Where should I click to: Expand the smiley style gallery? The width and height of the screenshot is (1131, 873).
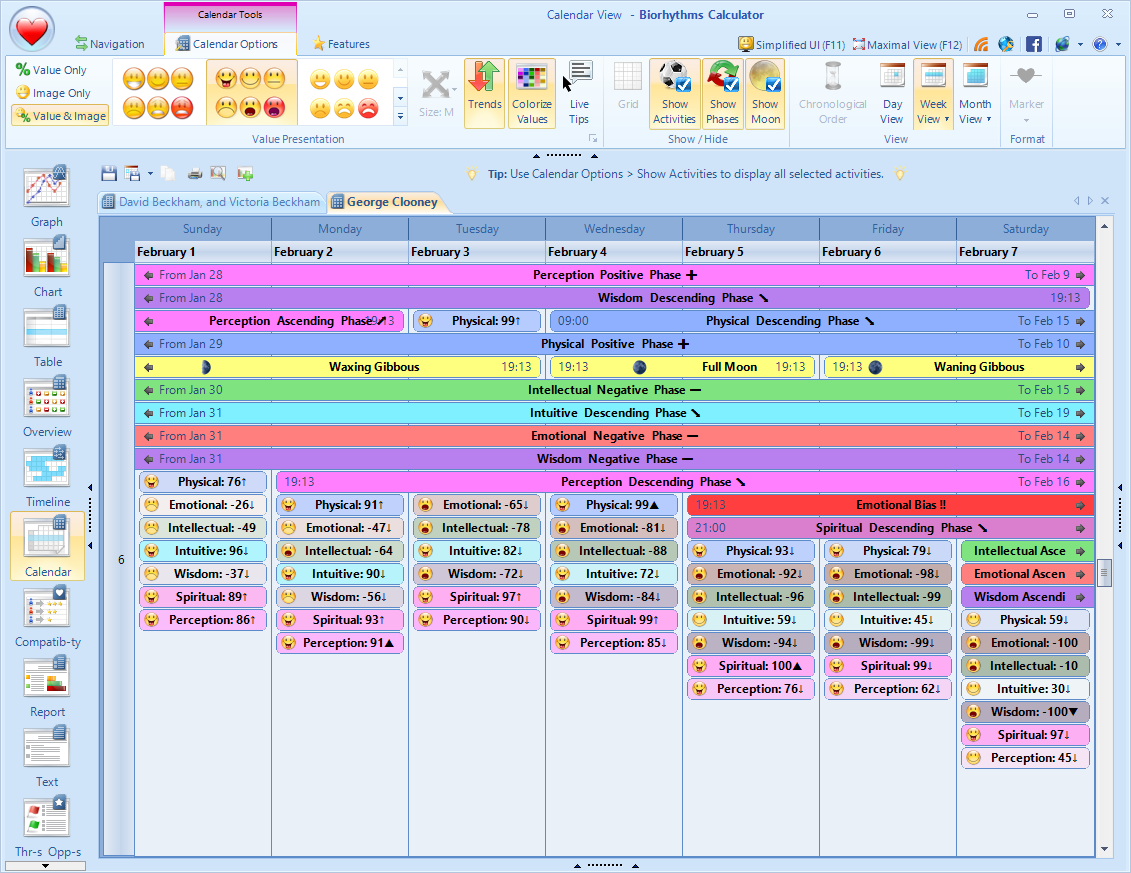401,116
